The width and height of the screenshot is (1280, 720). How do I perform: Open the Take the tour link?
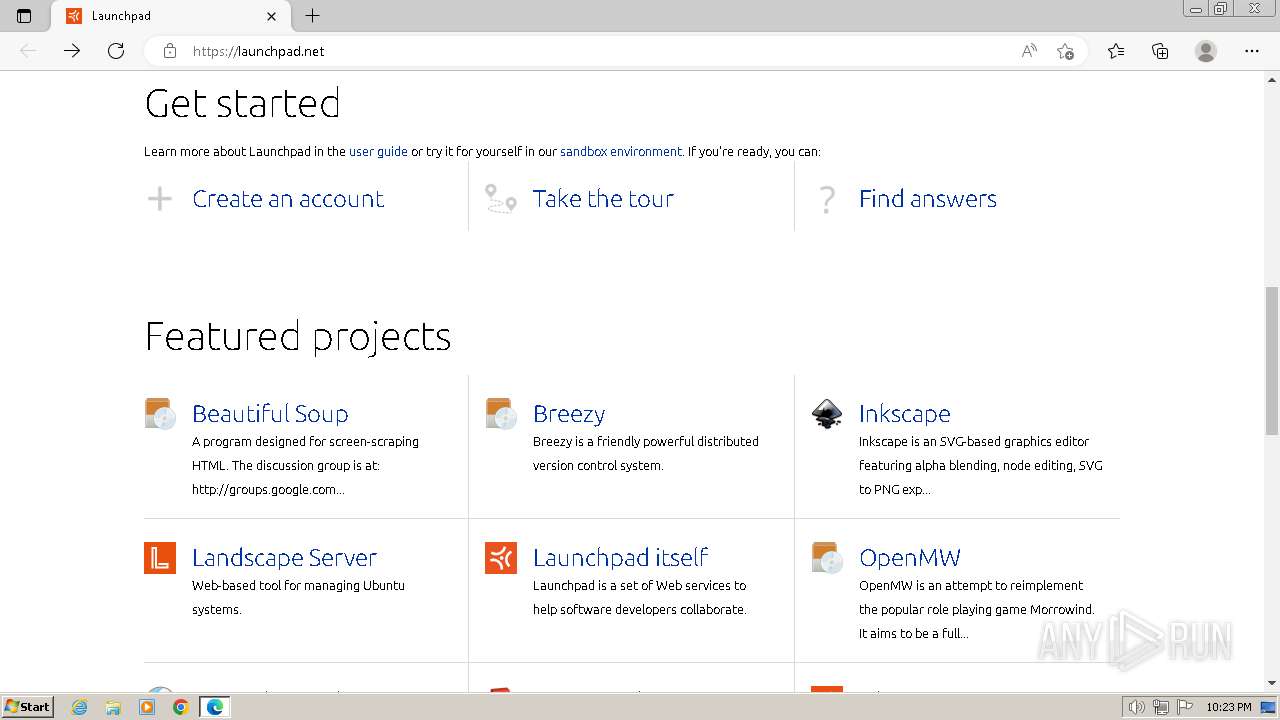(603, 199)
